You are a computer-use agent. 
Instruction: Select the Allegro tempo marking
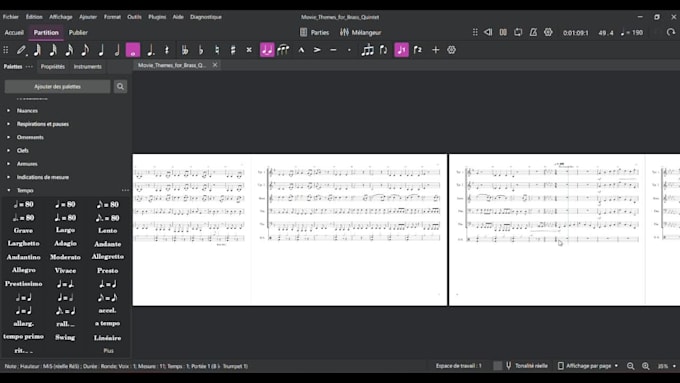(x=23, y=270)
